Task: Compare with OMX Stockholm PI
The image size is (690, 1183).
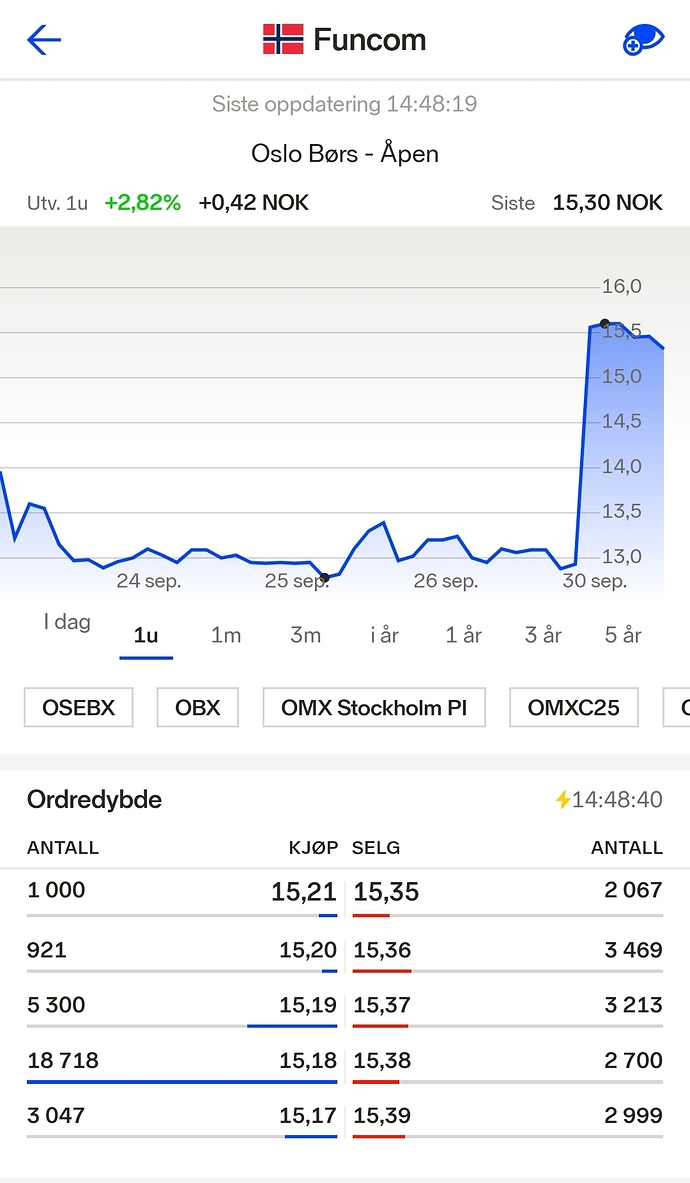Action: [374, 708]
